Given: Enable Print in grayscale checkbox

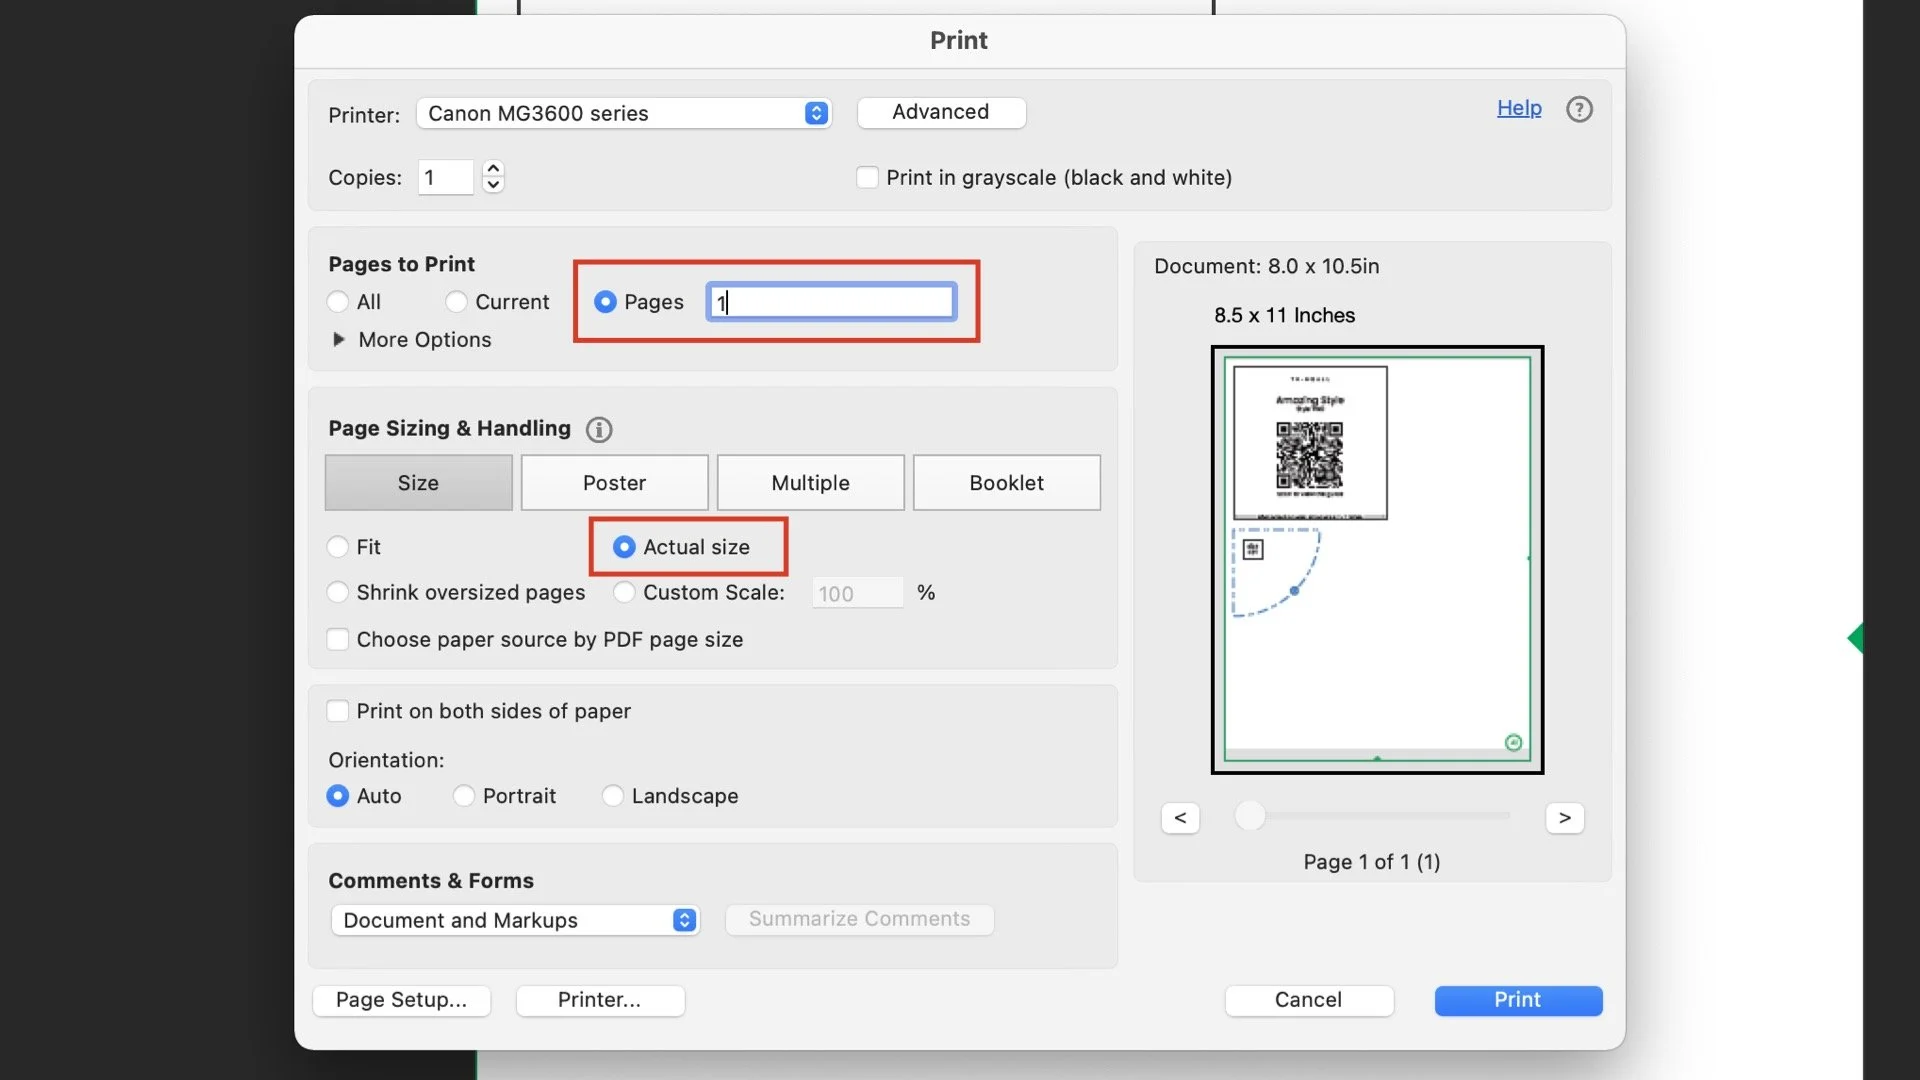Looking at the screenshot, I should [x=867, y=178].
